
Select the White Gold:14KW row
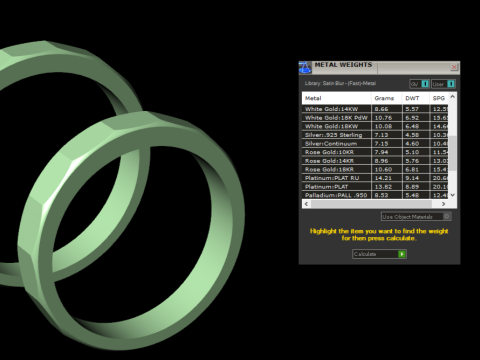375,109
